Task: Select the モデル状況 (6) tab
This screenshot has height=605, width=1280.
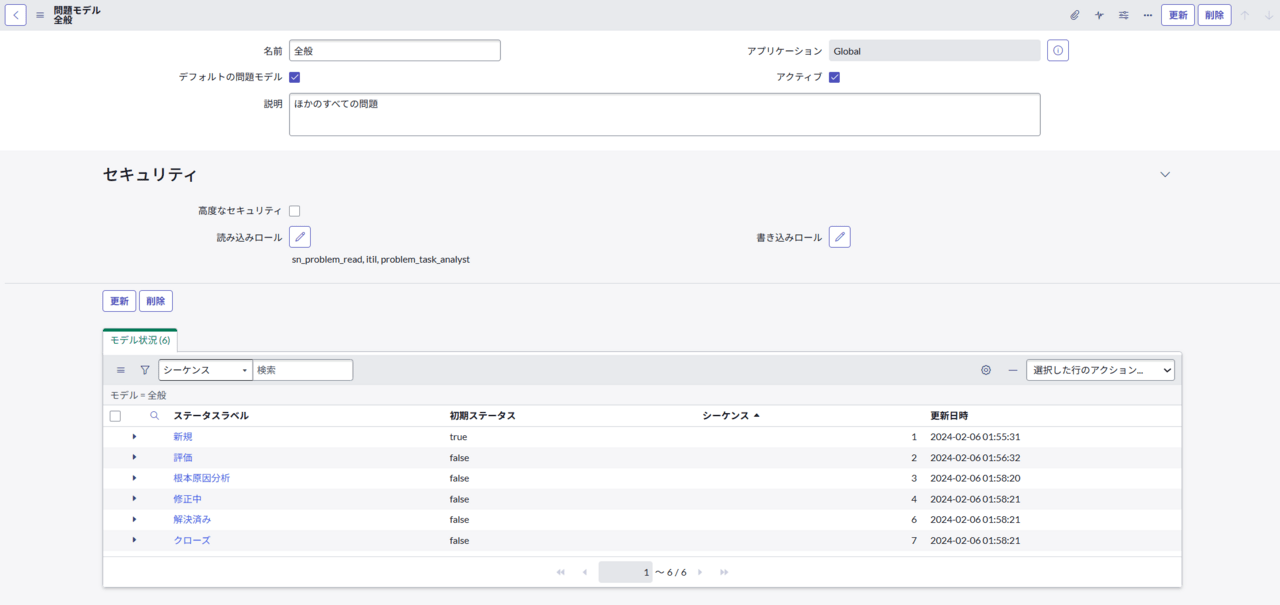Action: [140, 340]
